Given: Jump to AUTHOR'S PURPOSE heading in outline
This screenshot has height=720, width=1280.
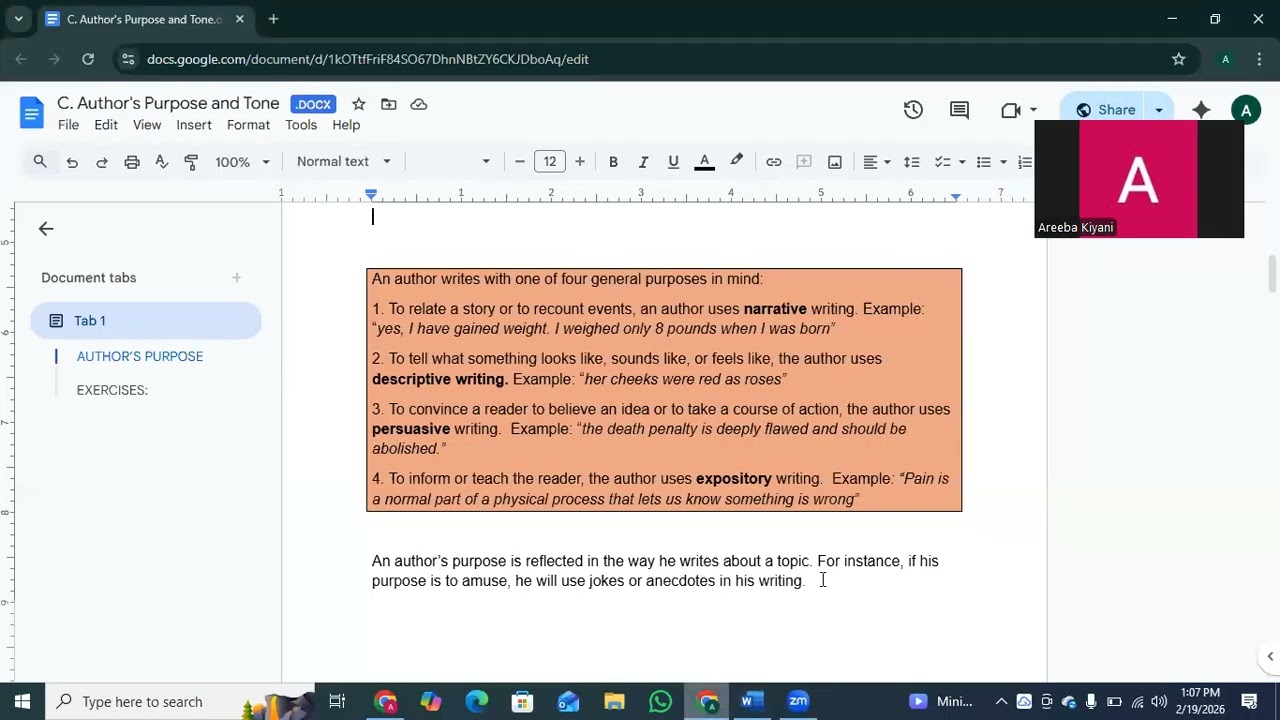Looking at the screenshot, I should click(140, 356).
